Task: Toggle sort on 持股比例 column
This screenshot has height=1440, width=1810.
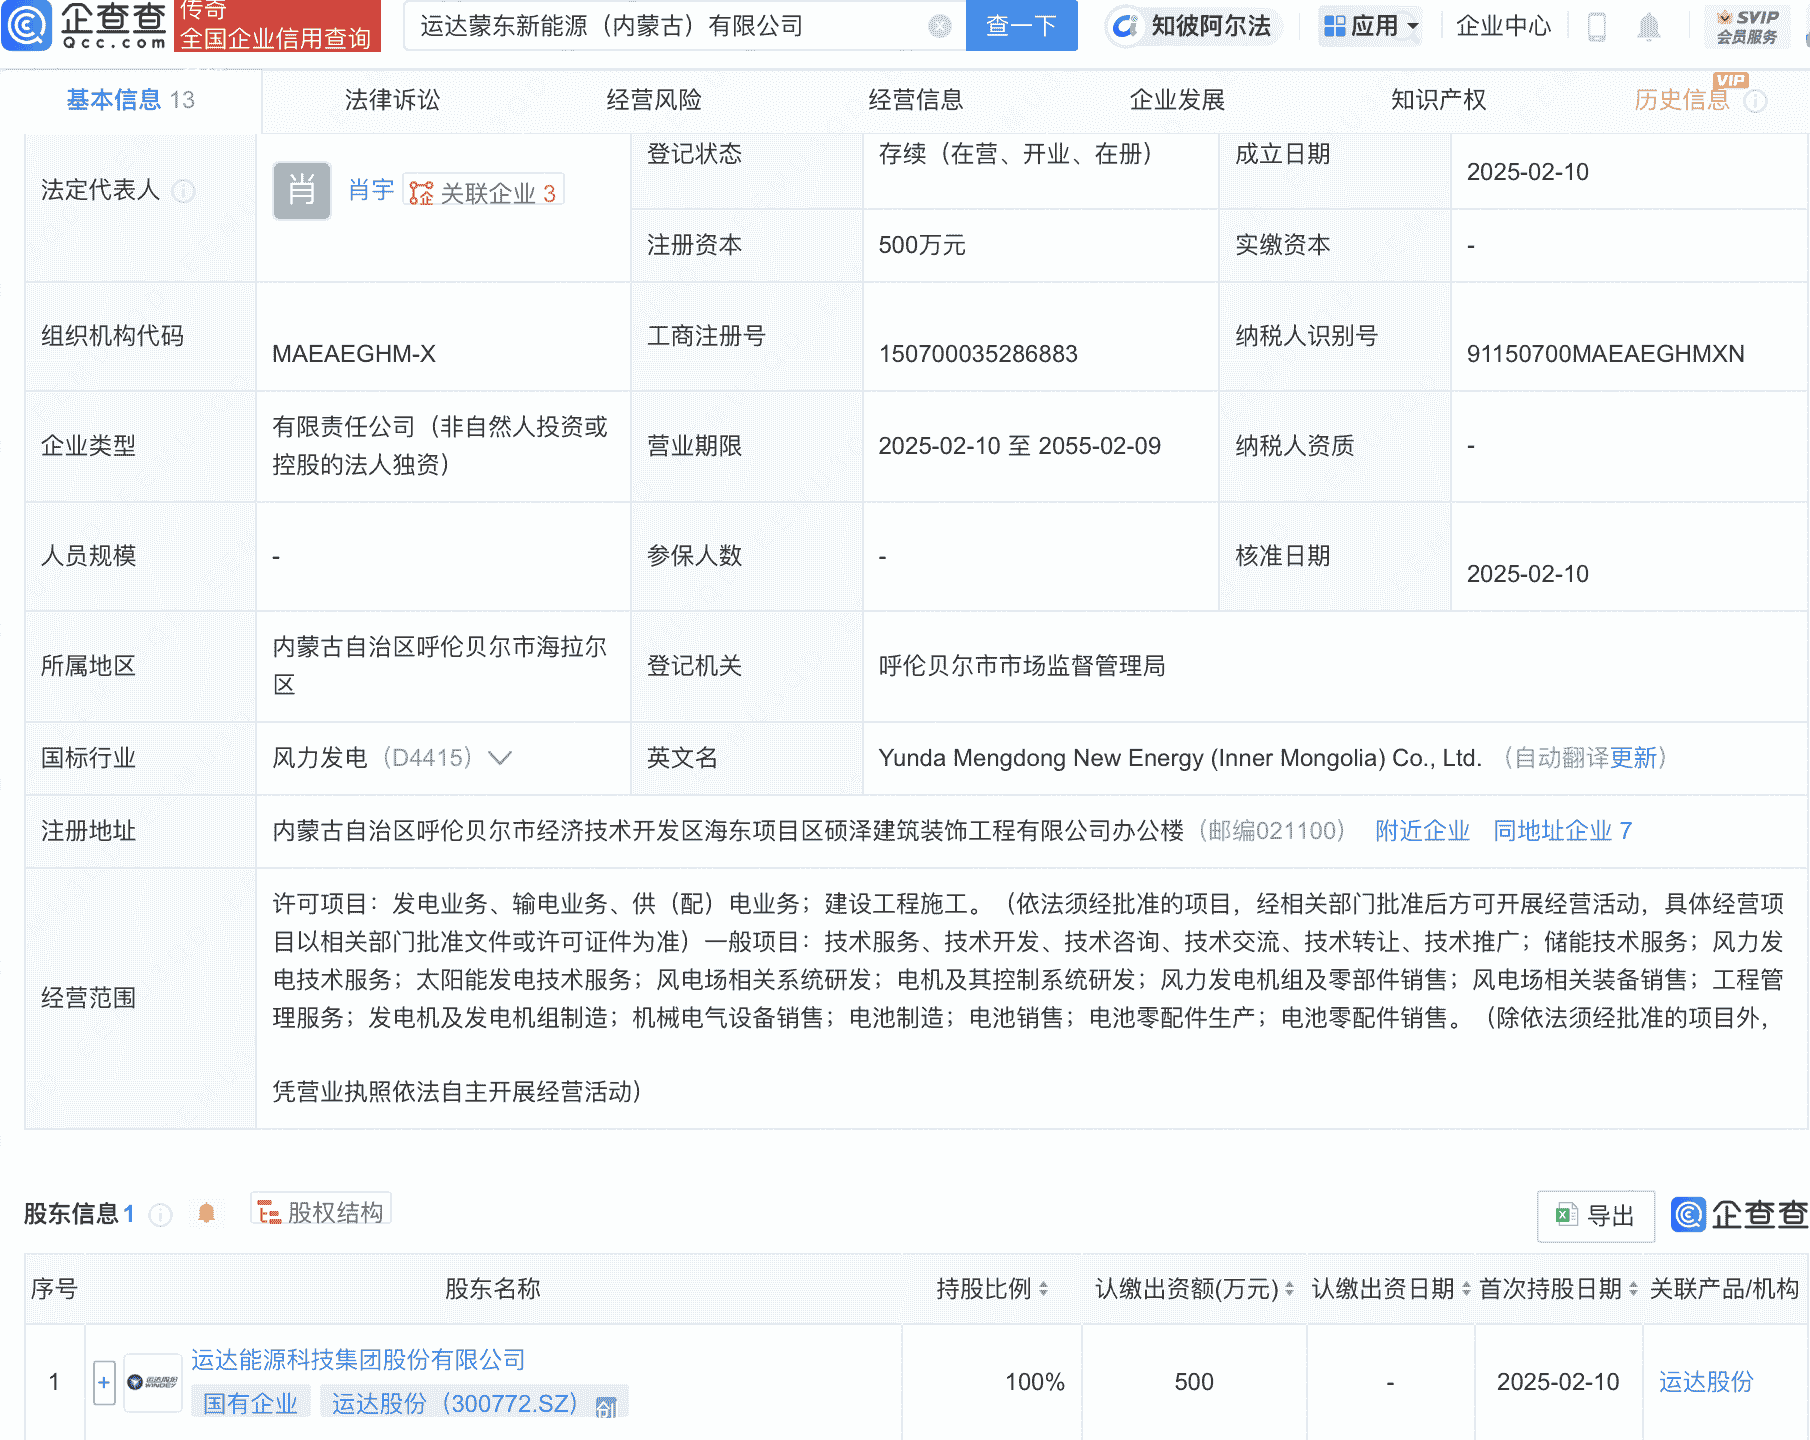Action: click(x=1043, y=1289)
